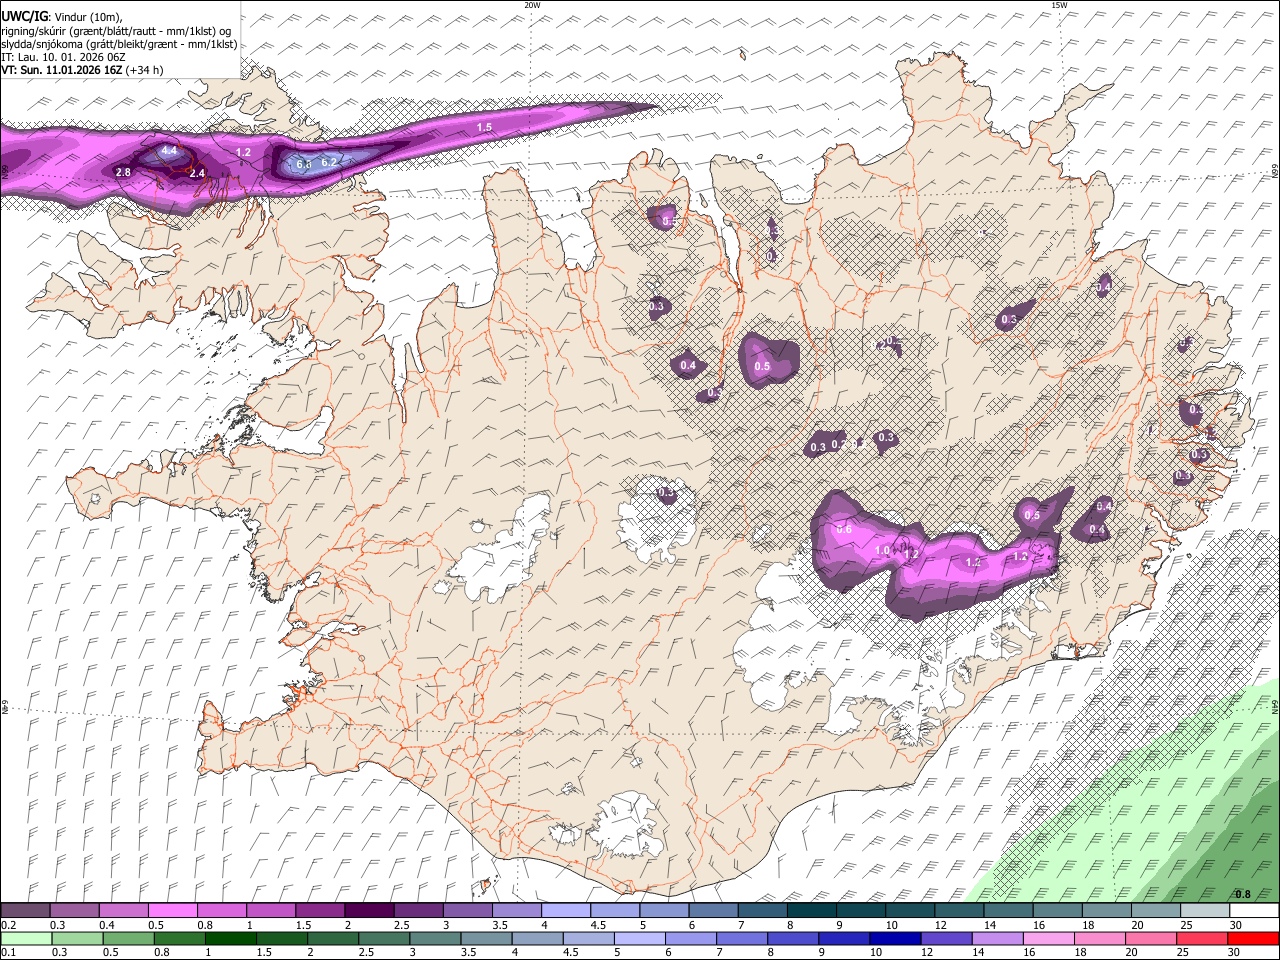Screen dimensions: 1280x960
Task: Click upper legend swatch between 4 and 4.5
Action: (x=565, y=911)
